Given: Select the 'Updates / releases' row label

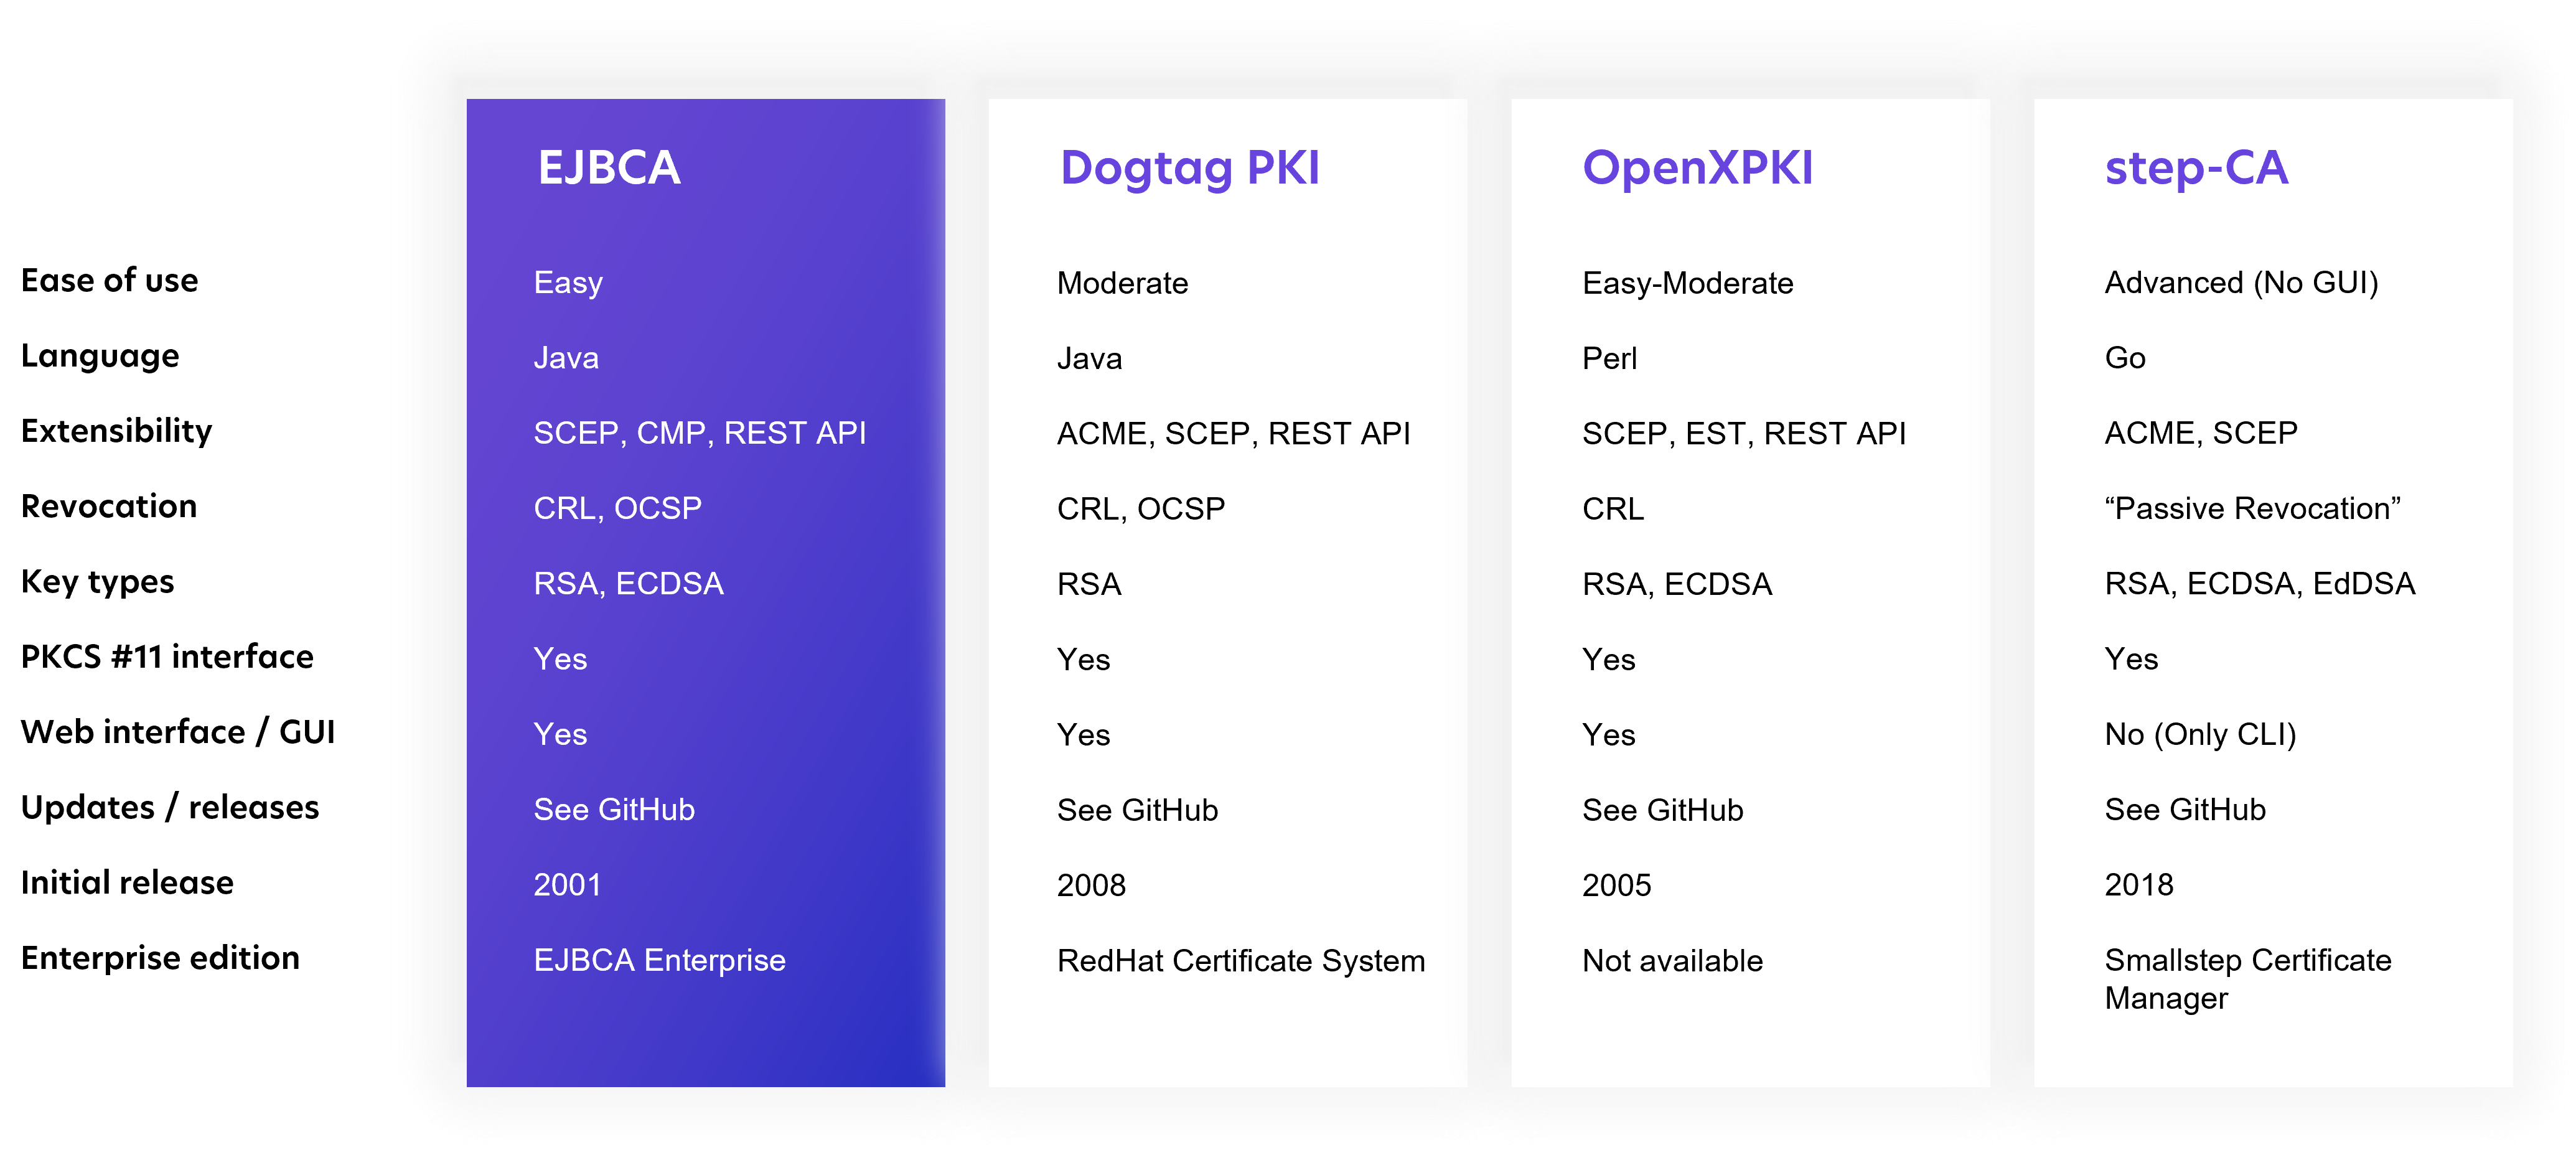Looking at the screenshot, I should tap(170, 807).
